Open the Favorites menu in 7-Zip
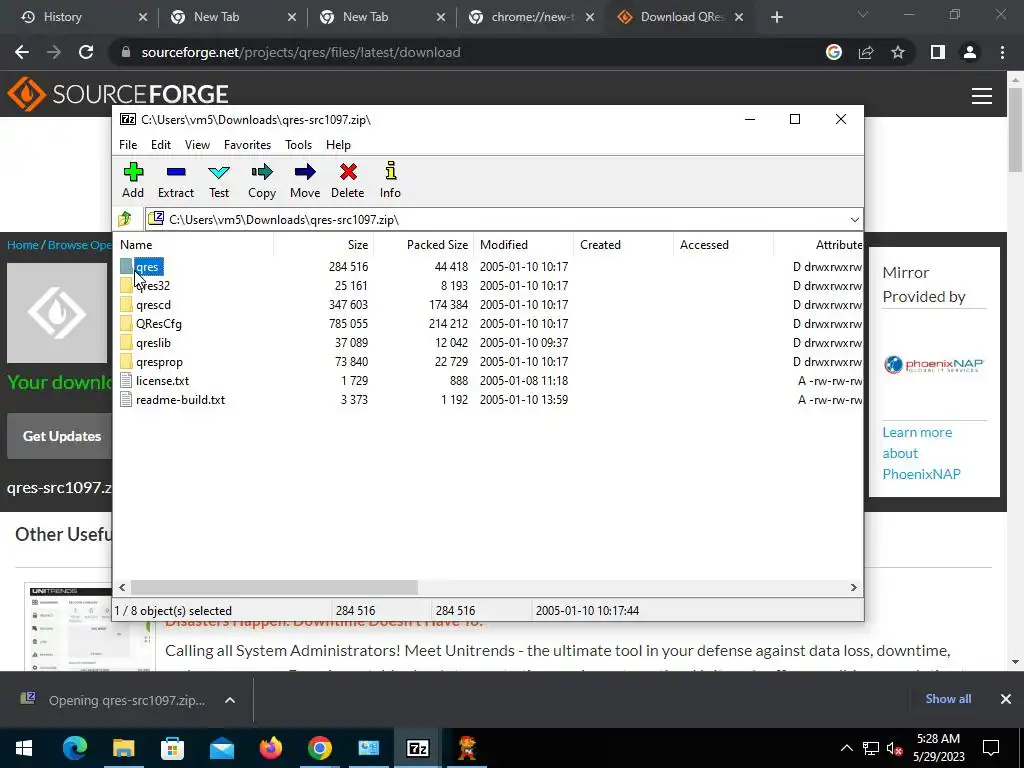Image resolution: width=1024 pixels, height=768 pixels. pyautogui.click(x=247, y=145)
